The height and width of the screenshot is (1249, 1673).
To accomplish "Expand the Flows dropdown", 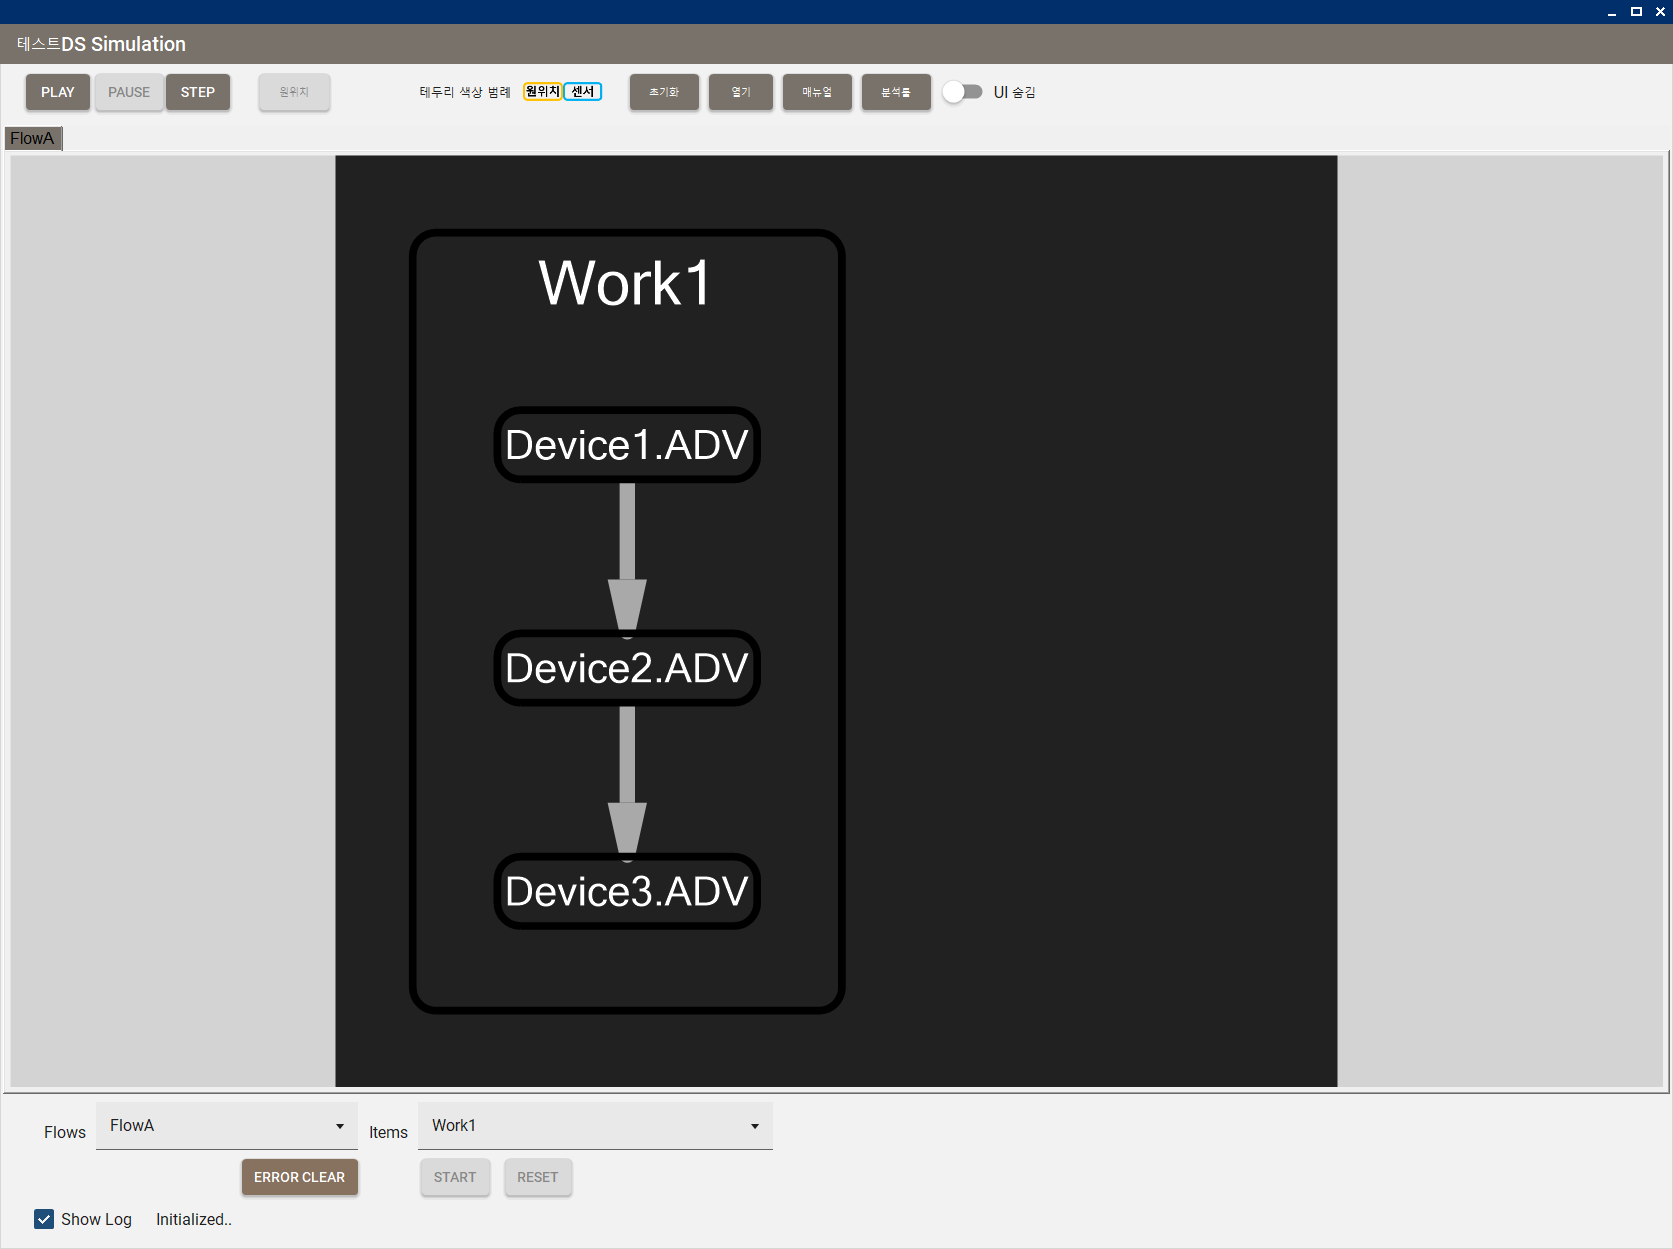I will click(x=226, y=1126).
